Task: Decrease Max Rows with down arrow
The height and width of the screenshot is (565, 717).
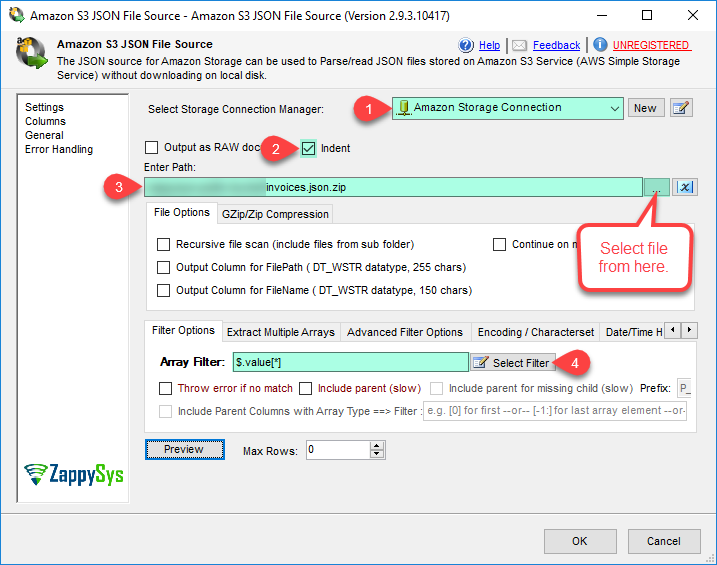Action: [377, 454]
